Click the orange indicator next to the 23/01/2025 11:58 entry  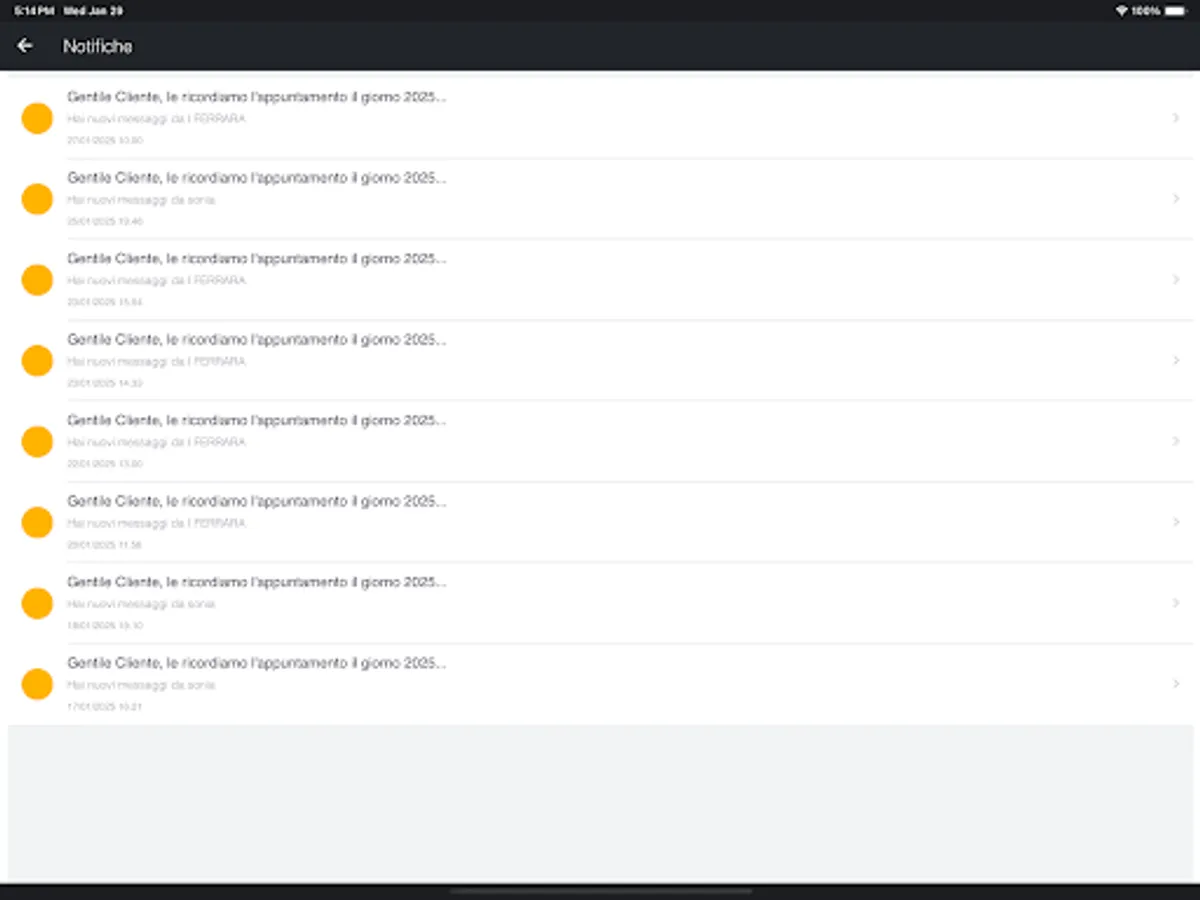coord(37,522)
